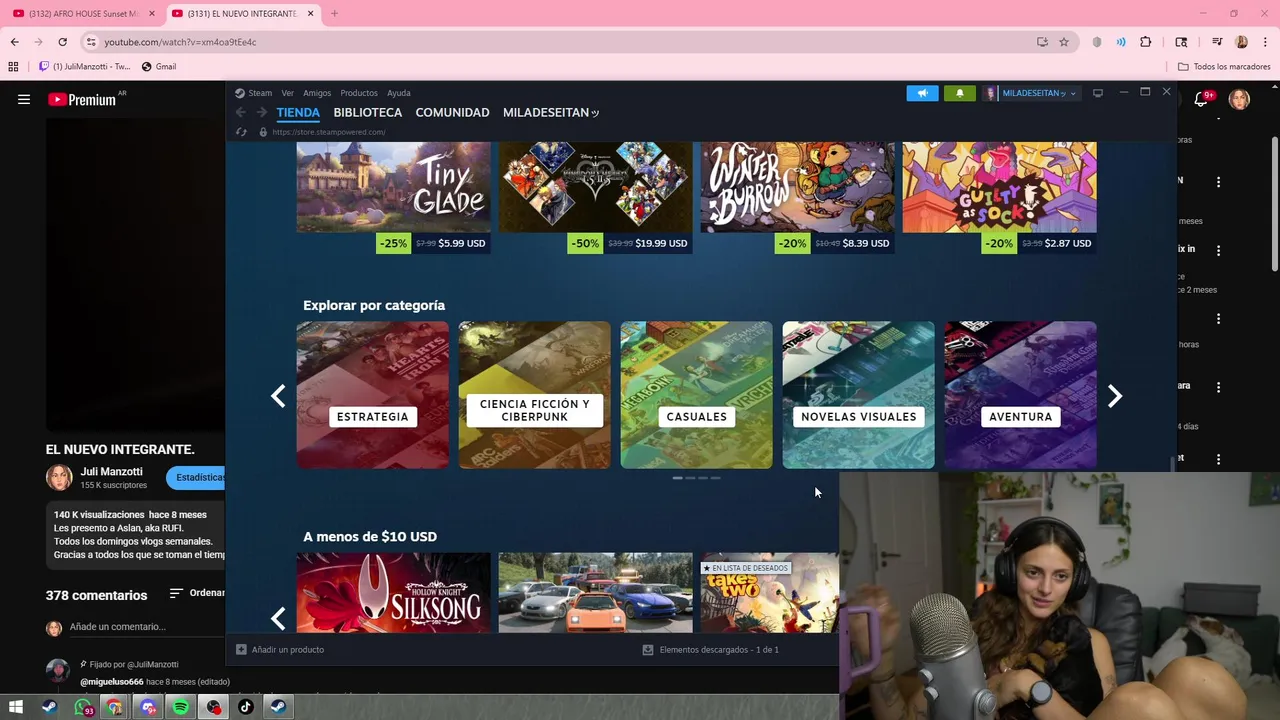1280x720 pixels.
Task: Reload the YouTube page in Chrome
Action: [x=62, y=42]
